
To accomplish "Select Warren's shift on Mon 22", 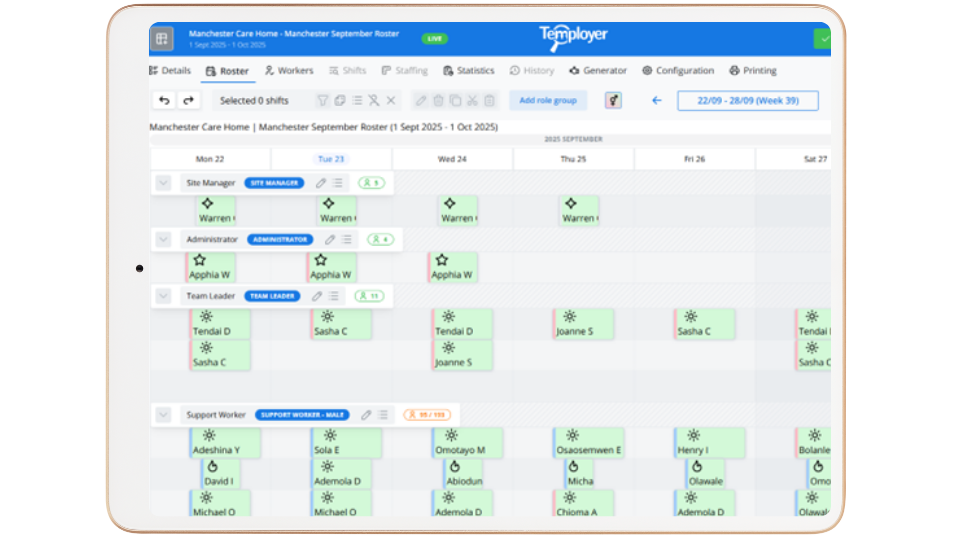I will 216,211.
